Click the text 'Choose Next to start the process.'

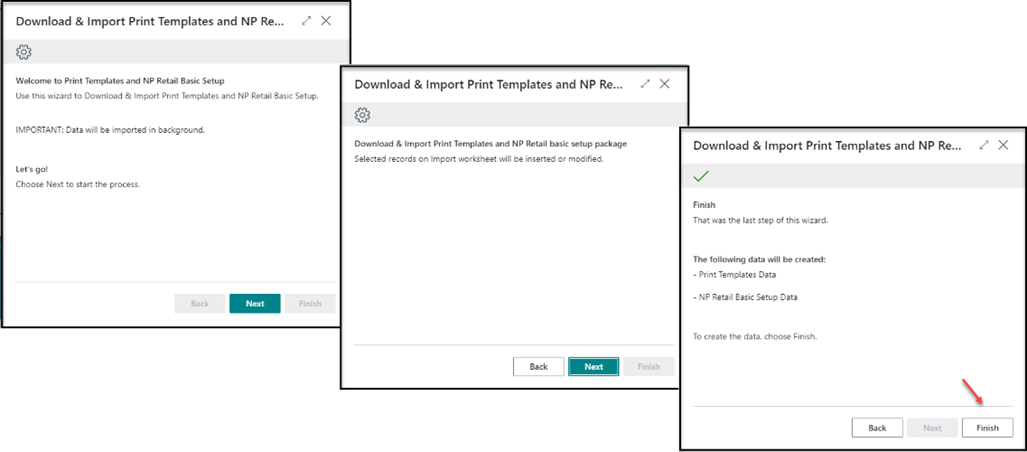tap(78, 185)
